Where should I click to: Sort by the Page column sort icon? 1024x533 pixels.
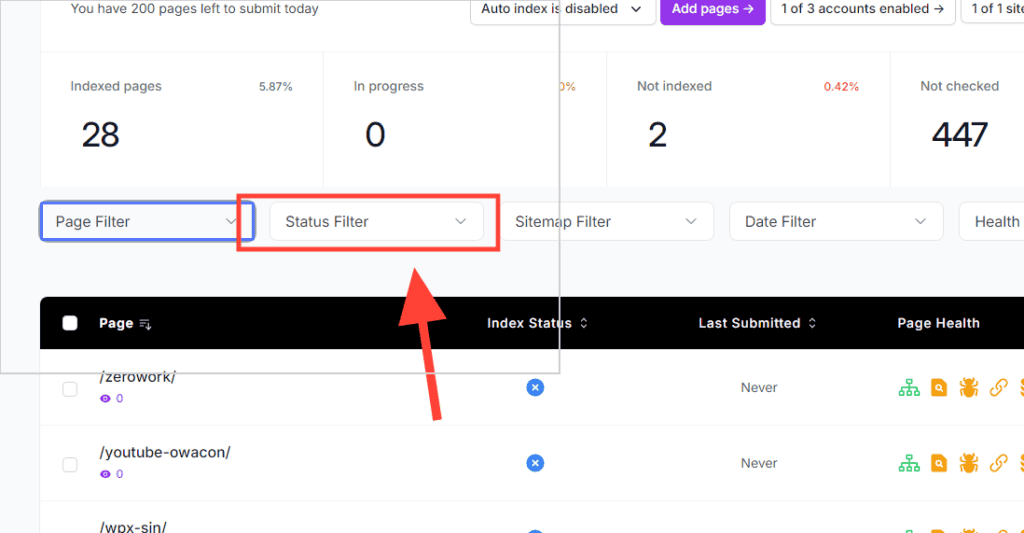tap(145, 324)
